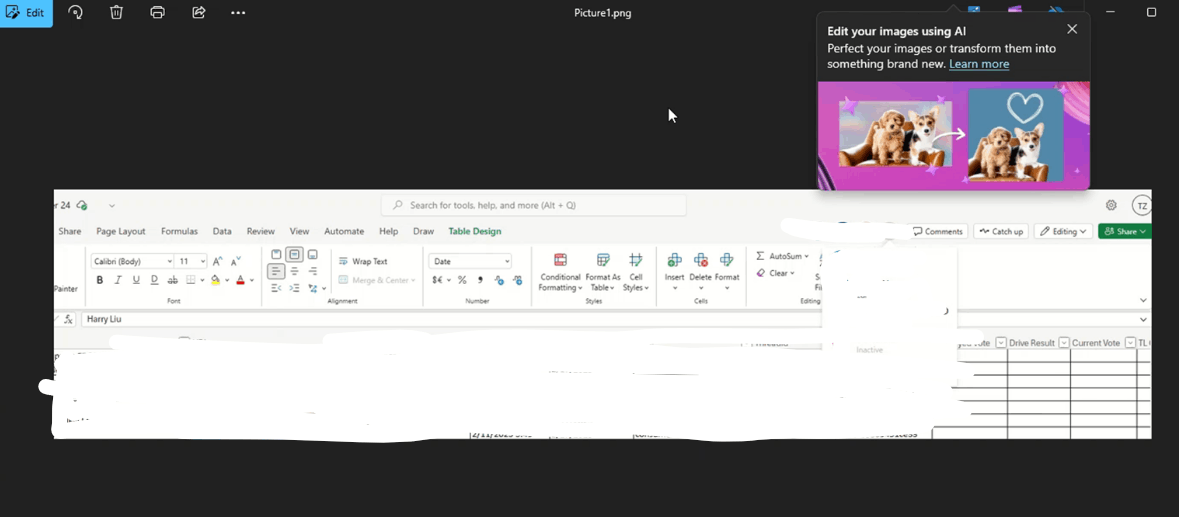1179x517 pixels.
Task: Click the Wrap Text button
Action: [x=363, y=262]
